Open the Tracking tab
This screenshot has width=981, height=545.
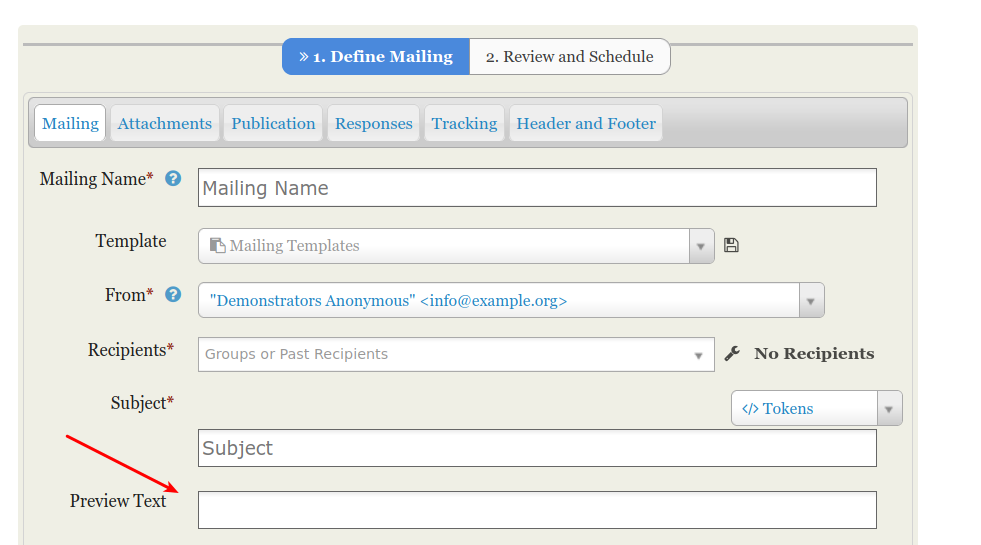coord(464,124)
